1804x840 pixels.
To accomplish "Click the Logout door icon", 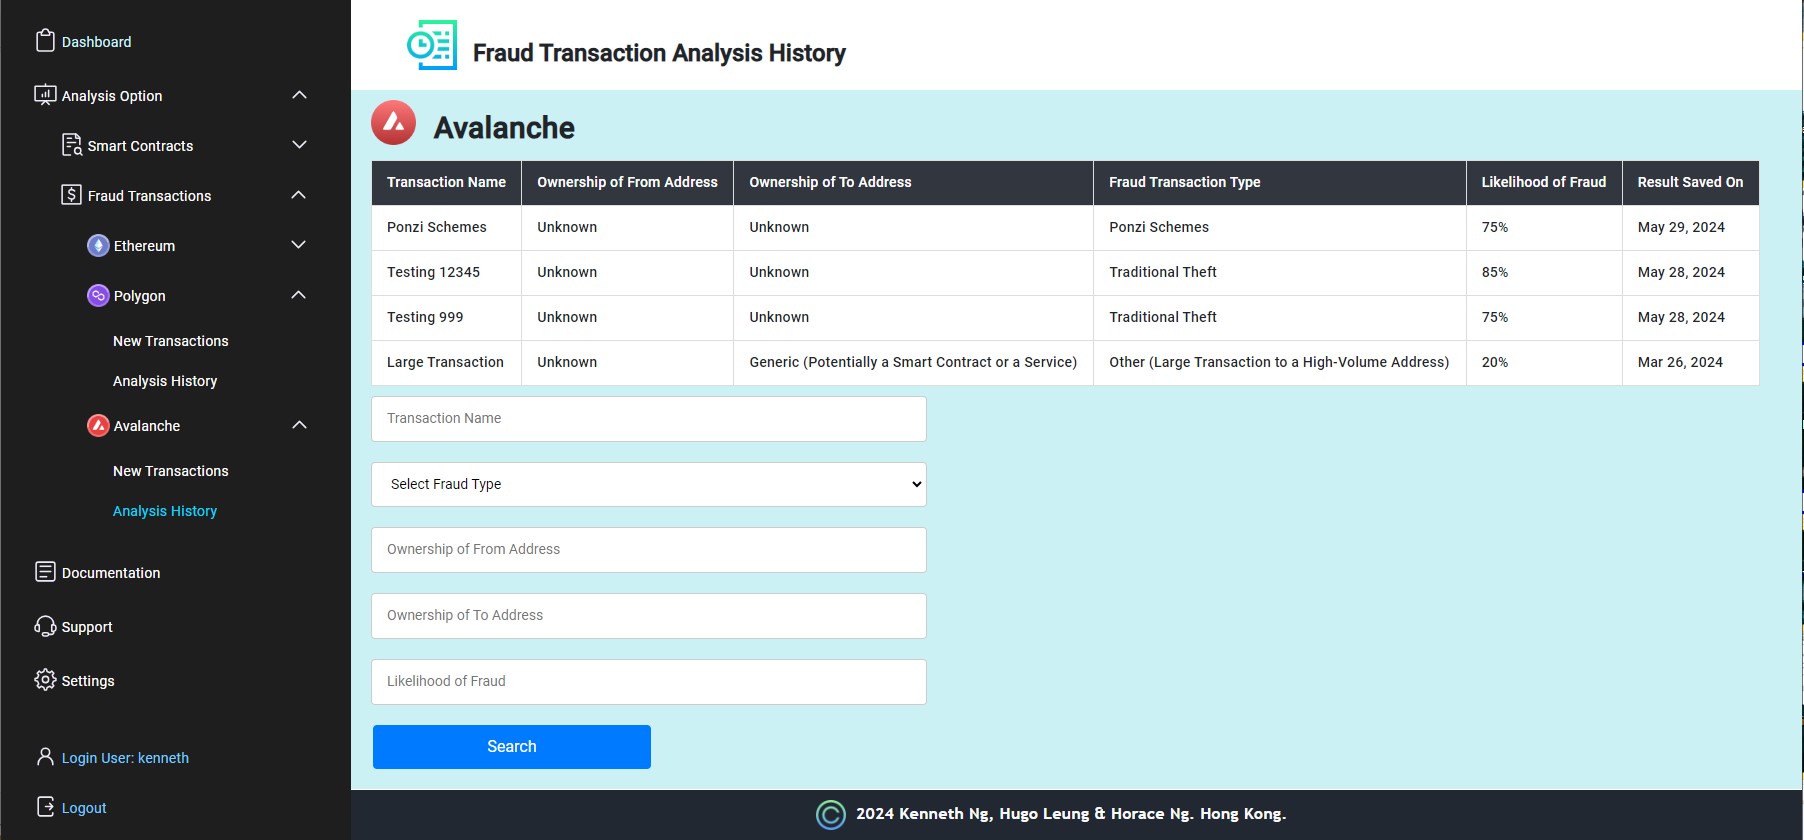I will pos(45,807).
